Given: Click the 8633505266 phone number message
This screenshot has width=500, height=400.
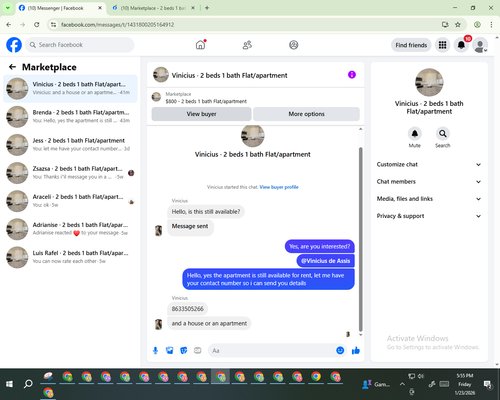Looking at the screenshot, I should tap(187, 309).
